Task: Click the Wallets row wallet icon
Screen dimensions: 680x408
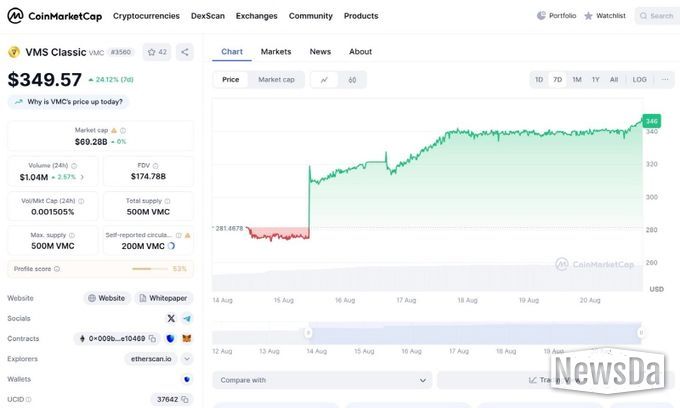Action: click(x=187, y=379)
